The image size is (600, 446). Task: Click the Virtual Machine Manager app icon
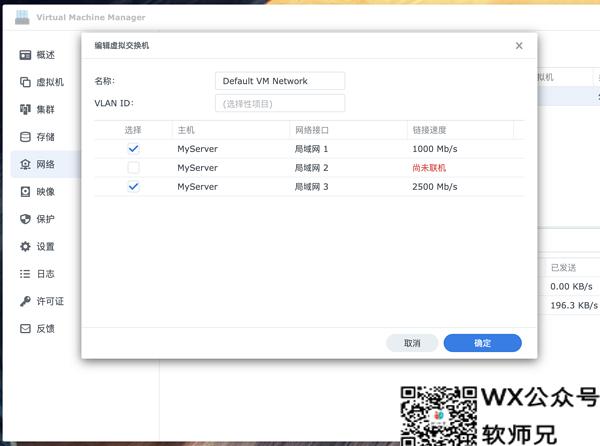pos(22,16)
